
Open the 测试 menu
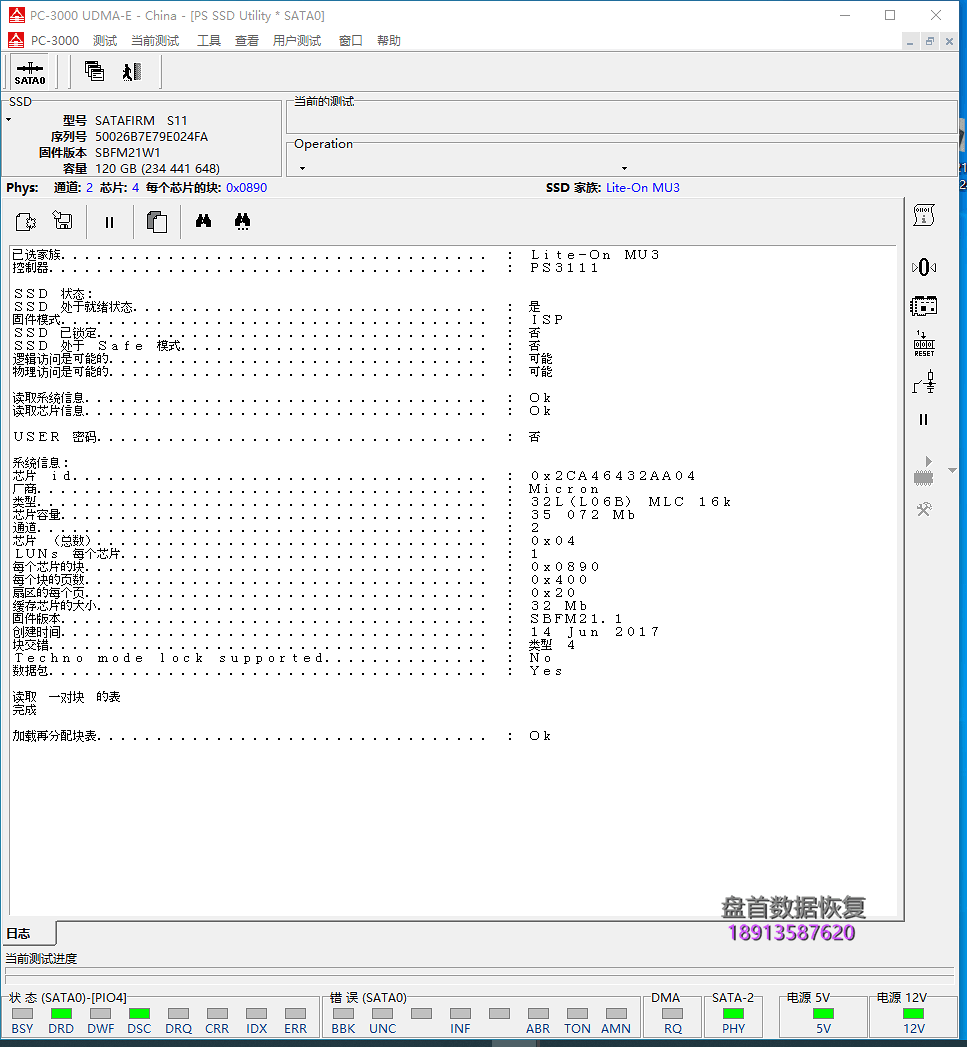click(x=105, y=41)
